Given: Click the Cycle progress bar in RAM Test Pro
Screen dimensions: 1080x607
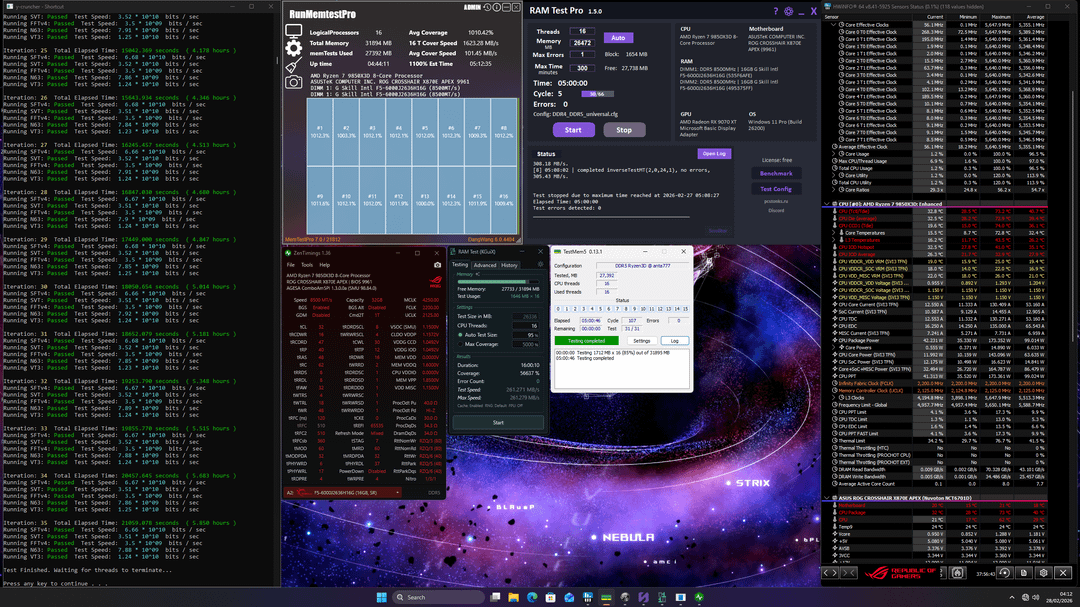Looking at the screenshot, I should 599,93.
